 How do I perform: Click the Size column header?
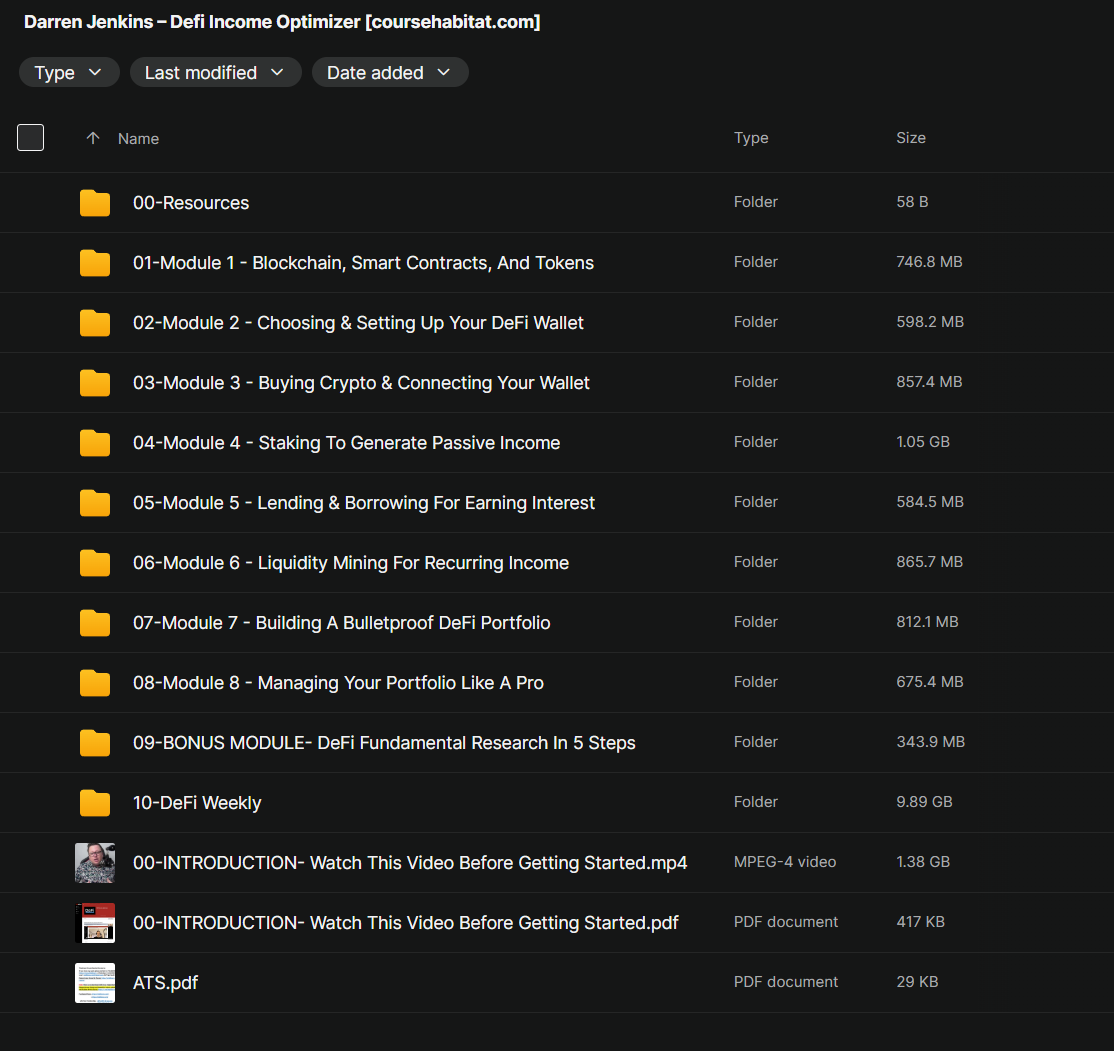[910, 138]
